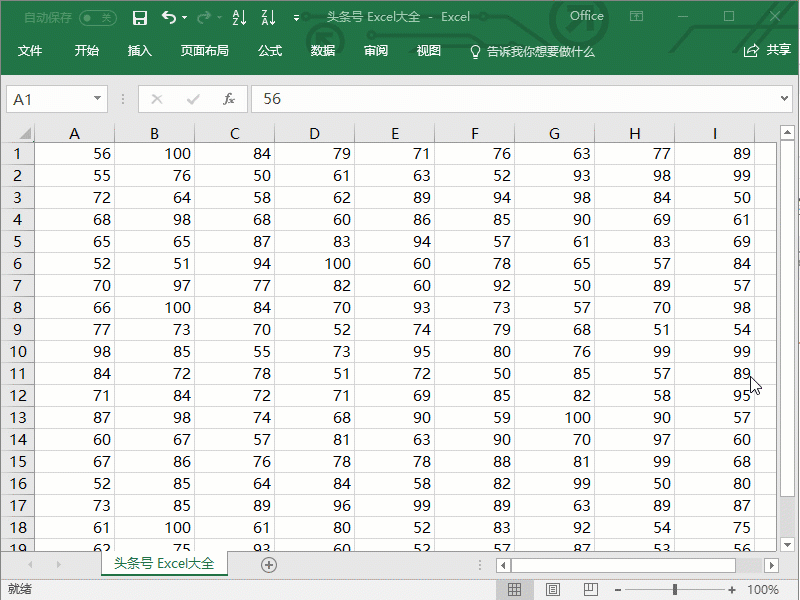Click cell E17 containing 99
This screenshot has width=800, height=600.
[x=394, y=506]
